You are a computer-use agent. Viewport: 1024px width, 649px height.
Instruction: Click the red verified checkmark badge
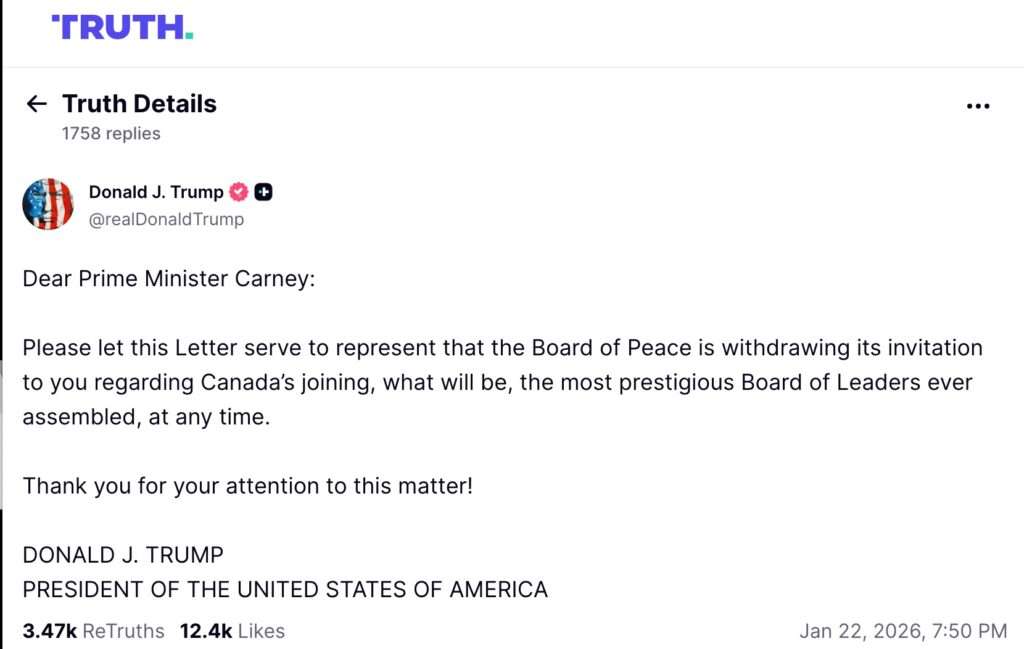239,192
